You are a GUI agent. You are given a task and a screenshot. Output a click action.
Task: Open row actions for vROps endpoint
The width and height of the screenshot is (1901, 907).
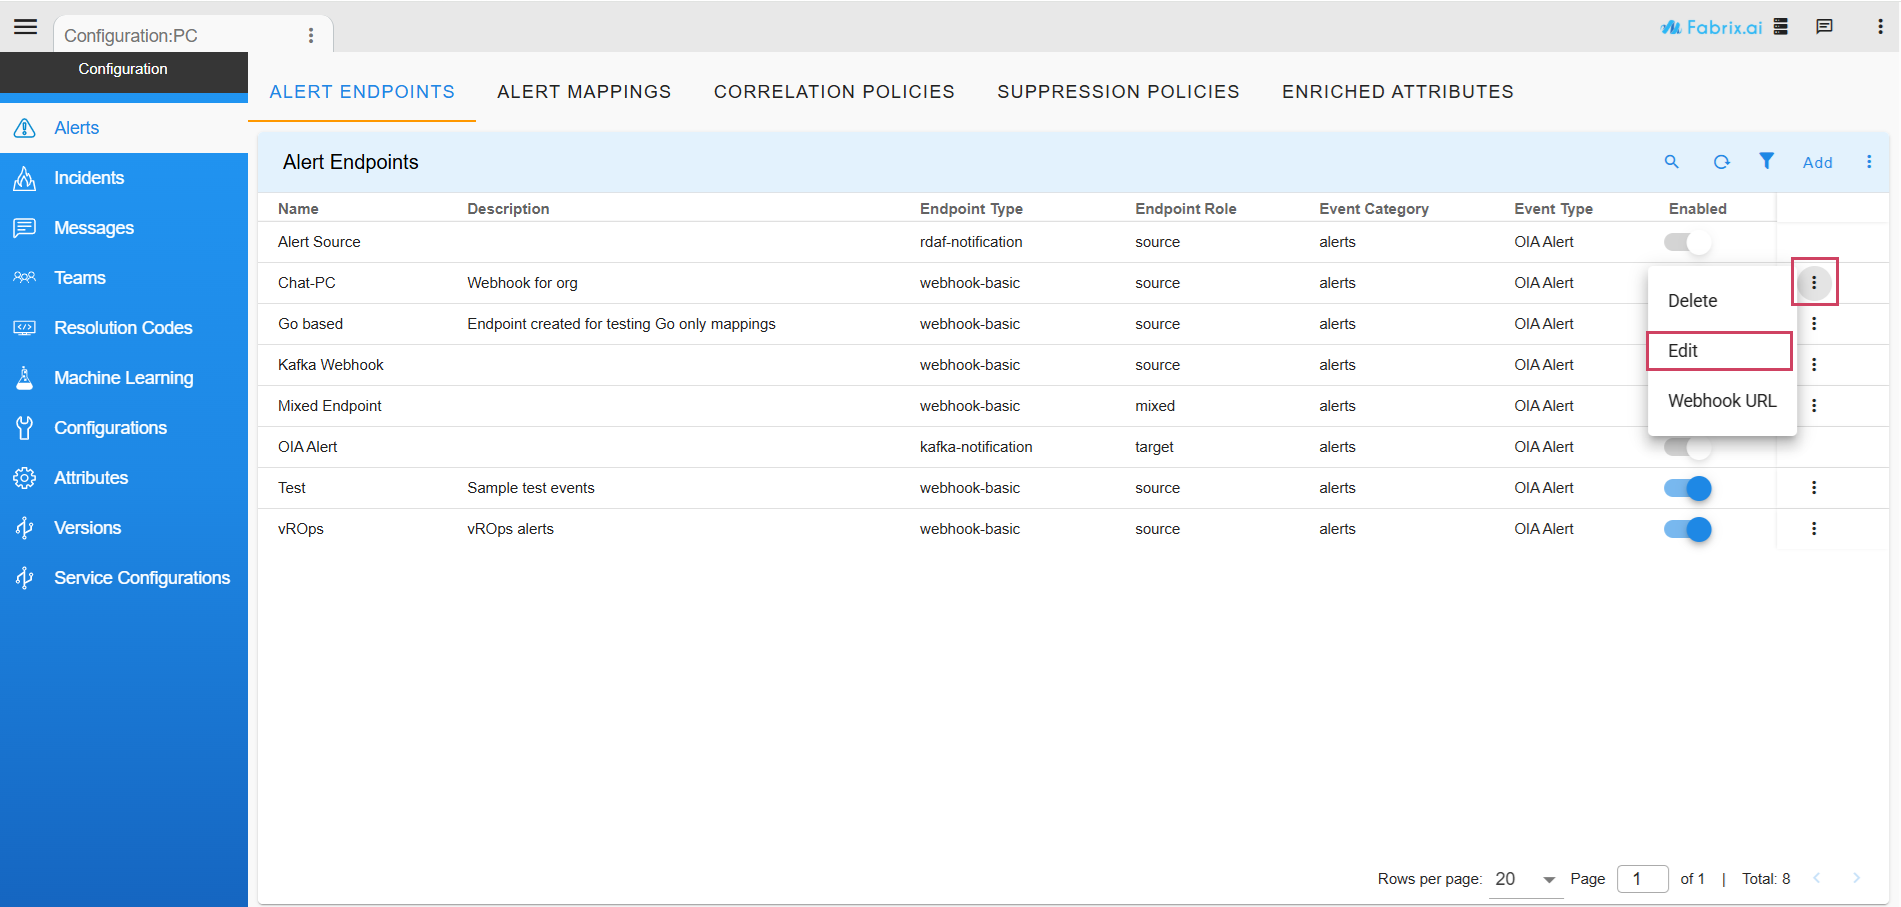[x=1813, y=529]
